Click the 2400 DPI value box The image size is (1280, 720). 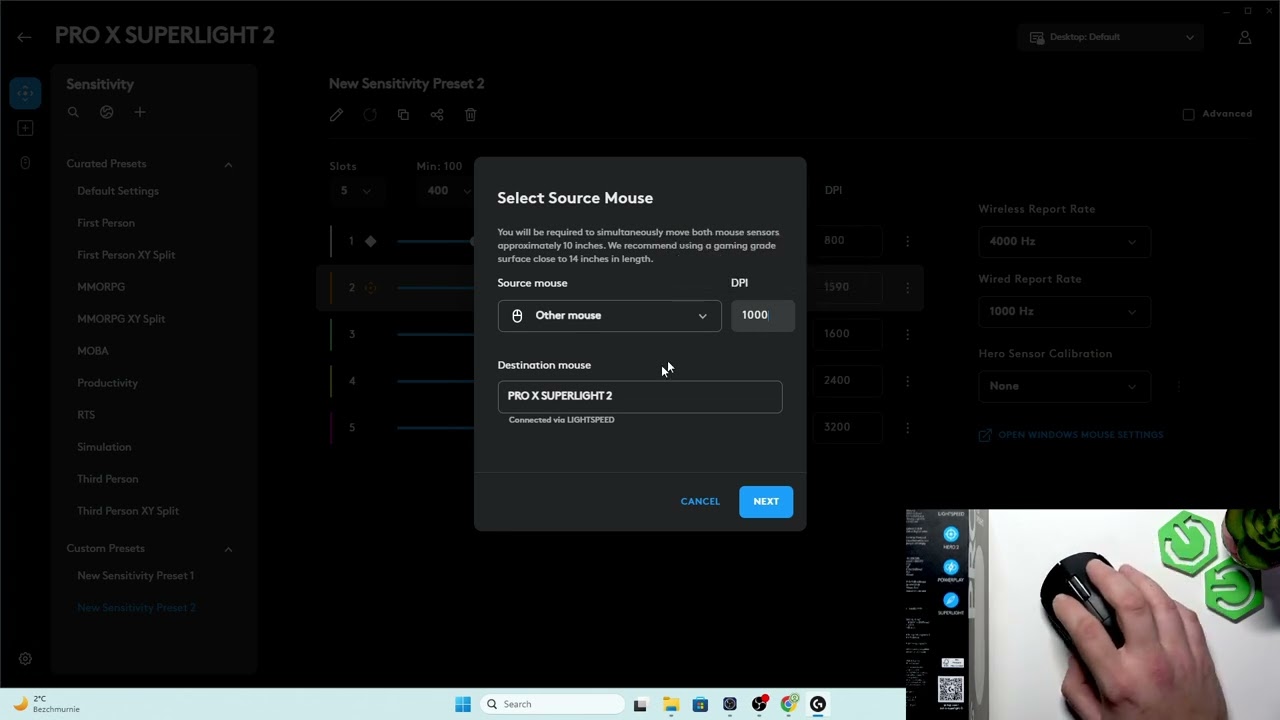pyautogui.click(x=850, y=381)
